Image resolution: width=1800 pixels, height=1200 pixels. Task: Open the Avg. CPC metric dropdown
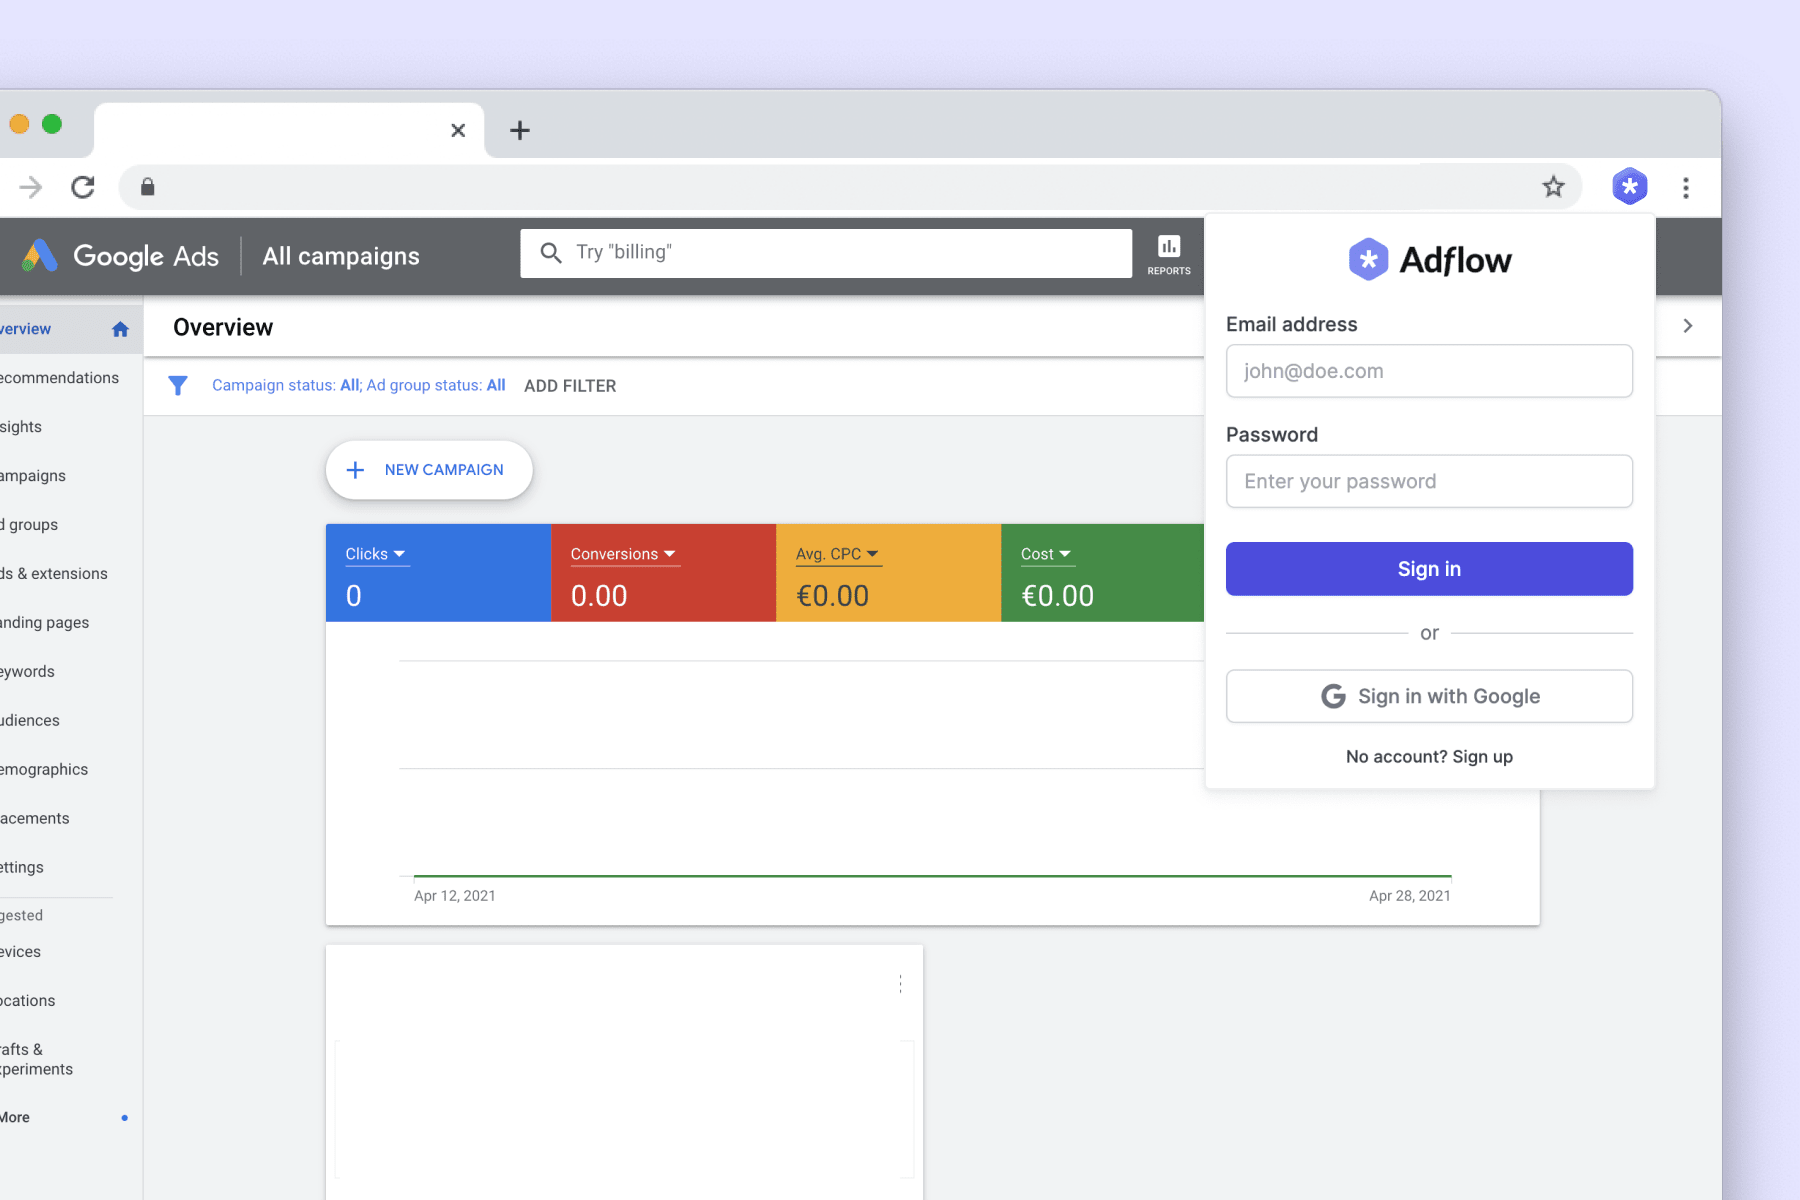tap(837, 554)
